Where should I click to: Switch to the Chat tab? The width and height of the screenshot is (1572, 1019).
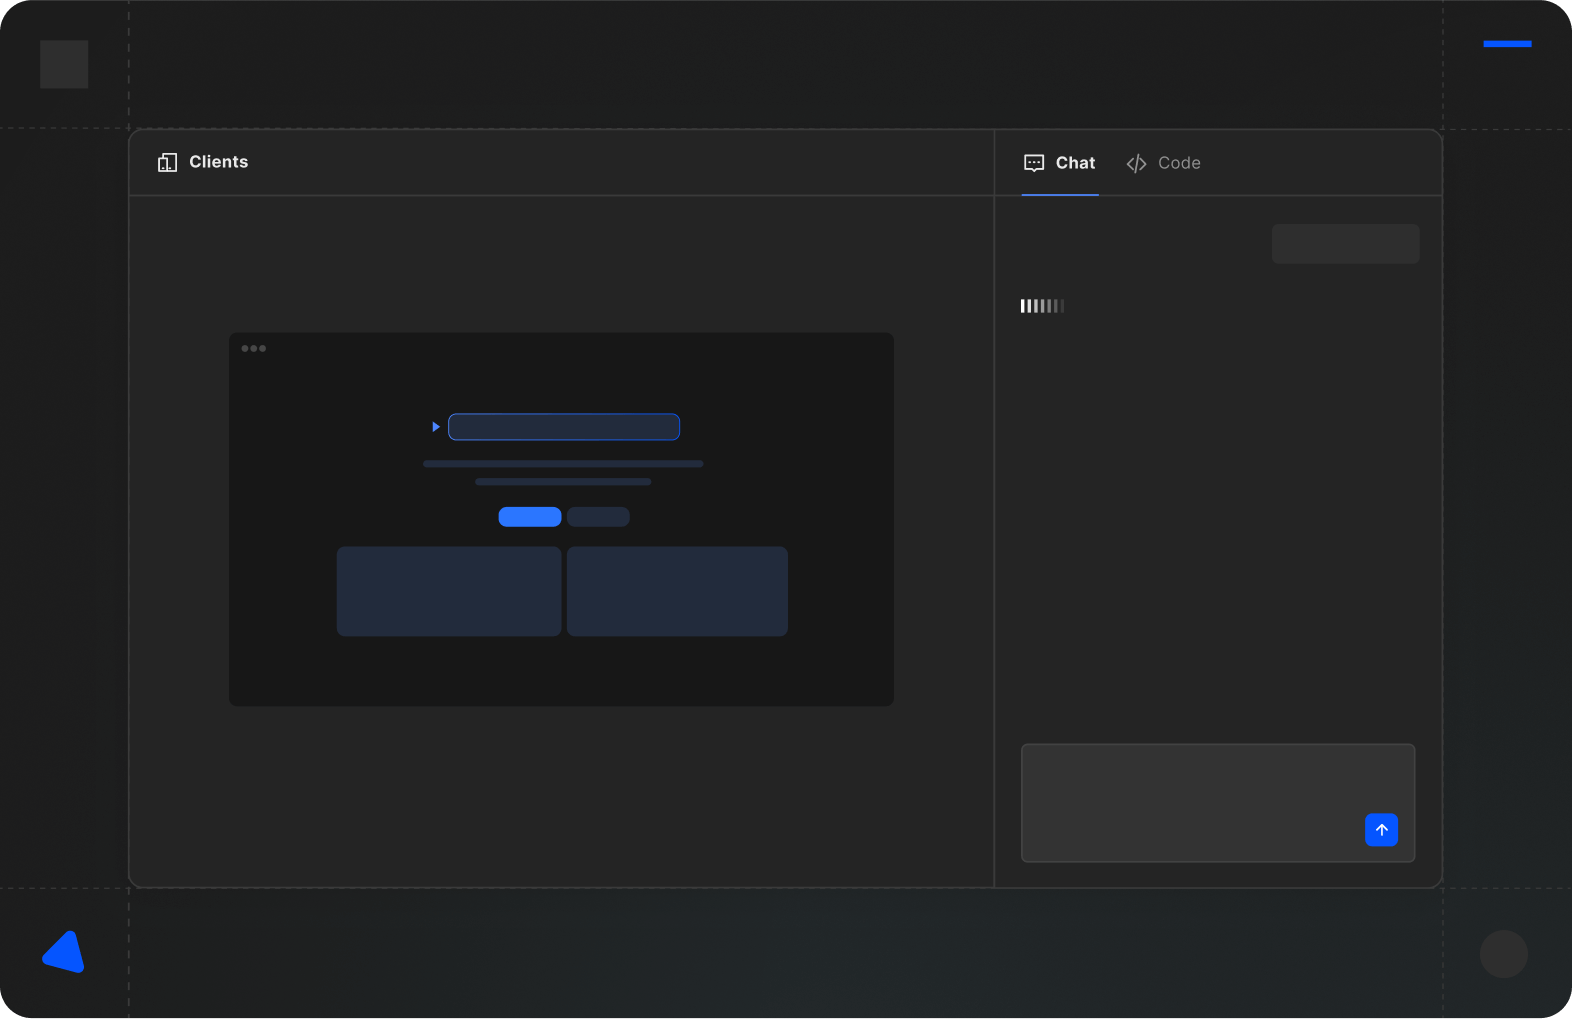pyautogui.click(x=1060, y=163)
